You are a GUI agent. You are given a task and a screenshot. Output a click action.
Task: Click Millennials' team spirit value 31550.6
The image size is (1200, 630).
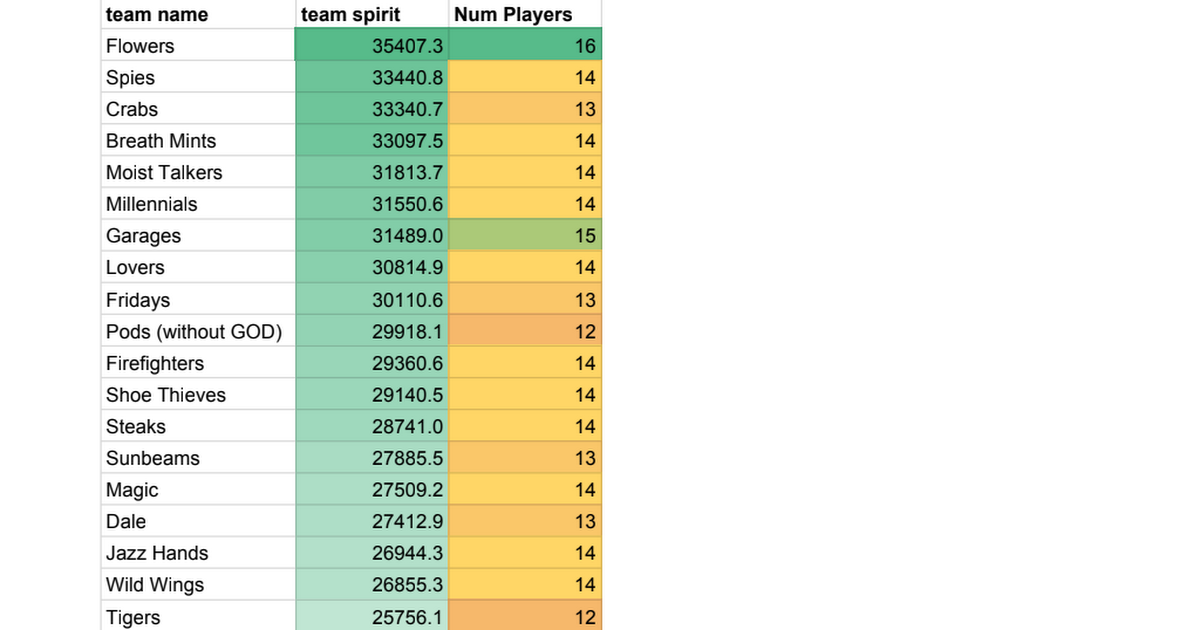[x=372, y=204]
